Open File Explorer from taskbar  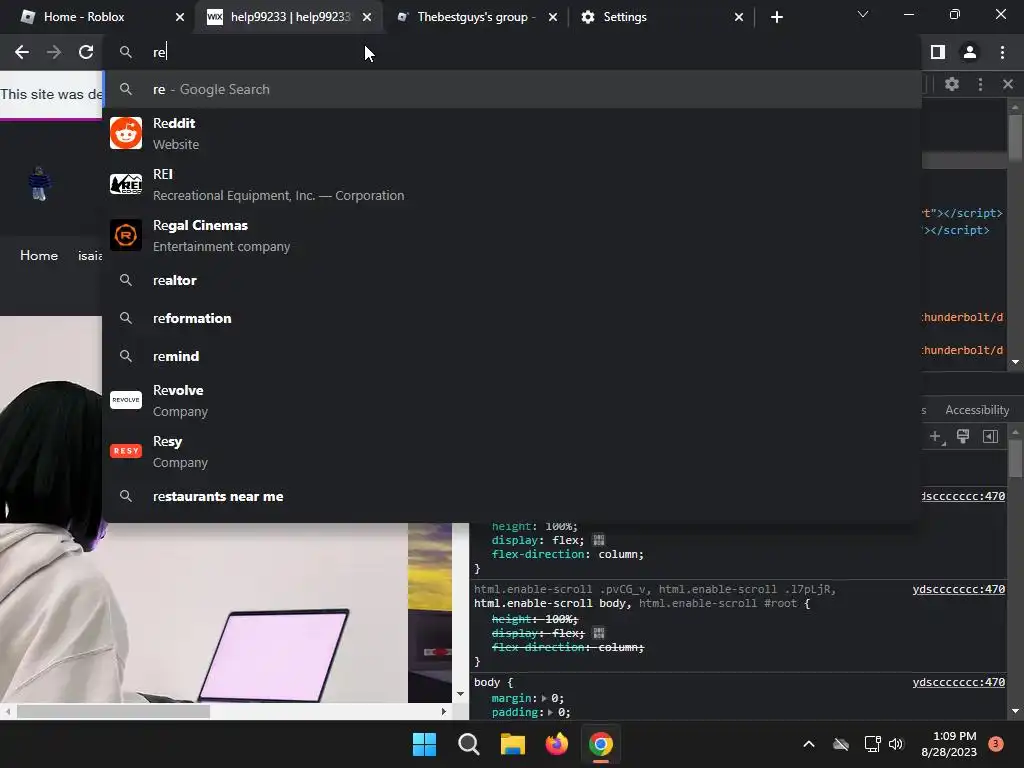513,744
